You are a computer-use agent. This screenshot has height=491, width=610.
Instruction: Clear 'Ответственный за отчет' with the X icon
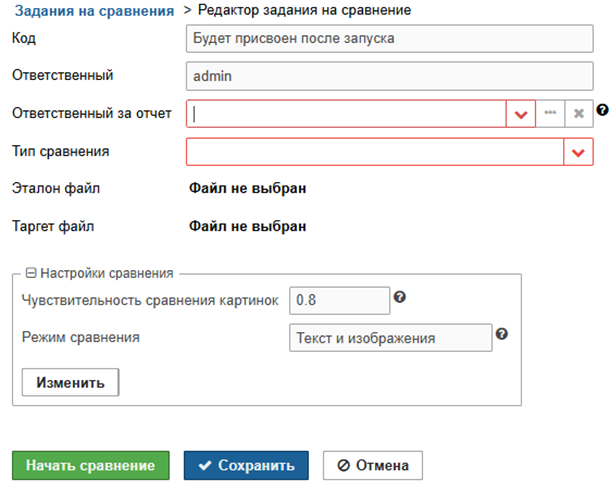(579, 114)
